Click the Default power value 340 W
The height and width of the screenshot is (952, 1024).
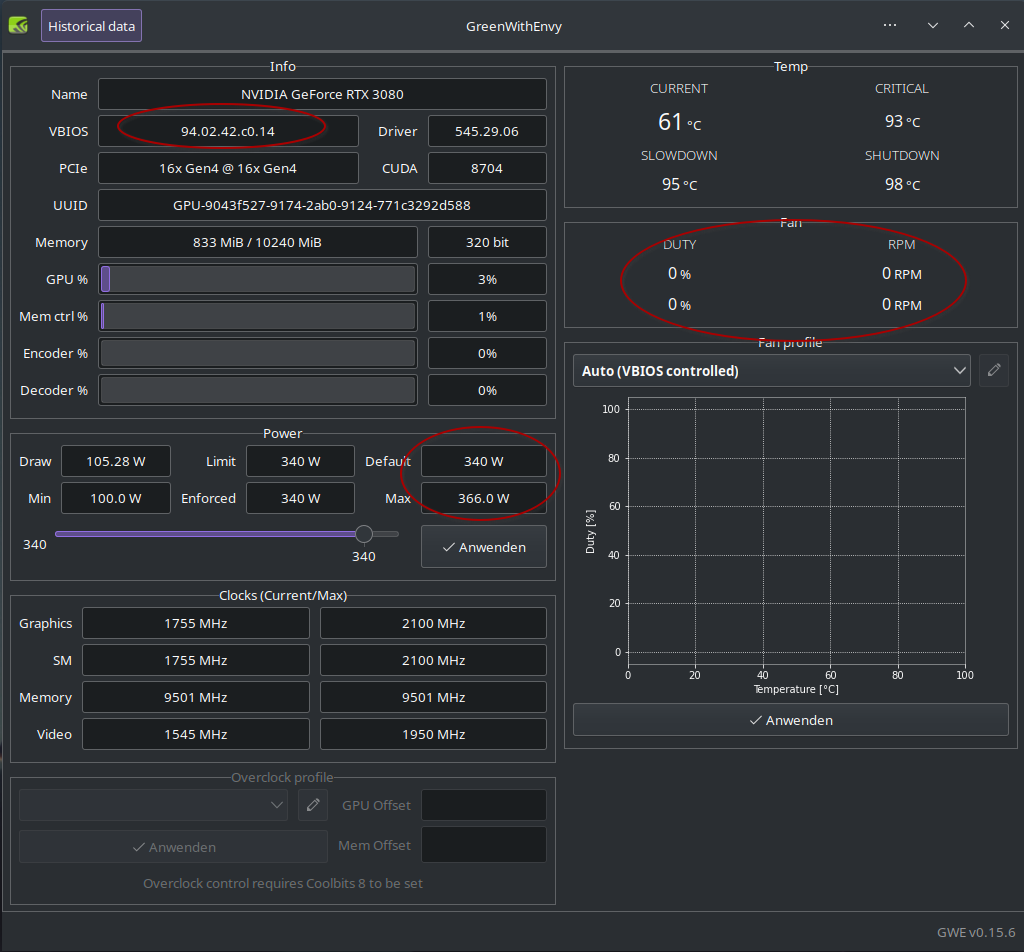pos(484,461)
